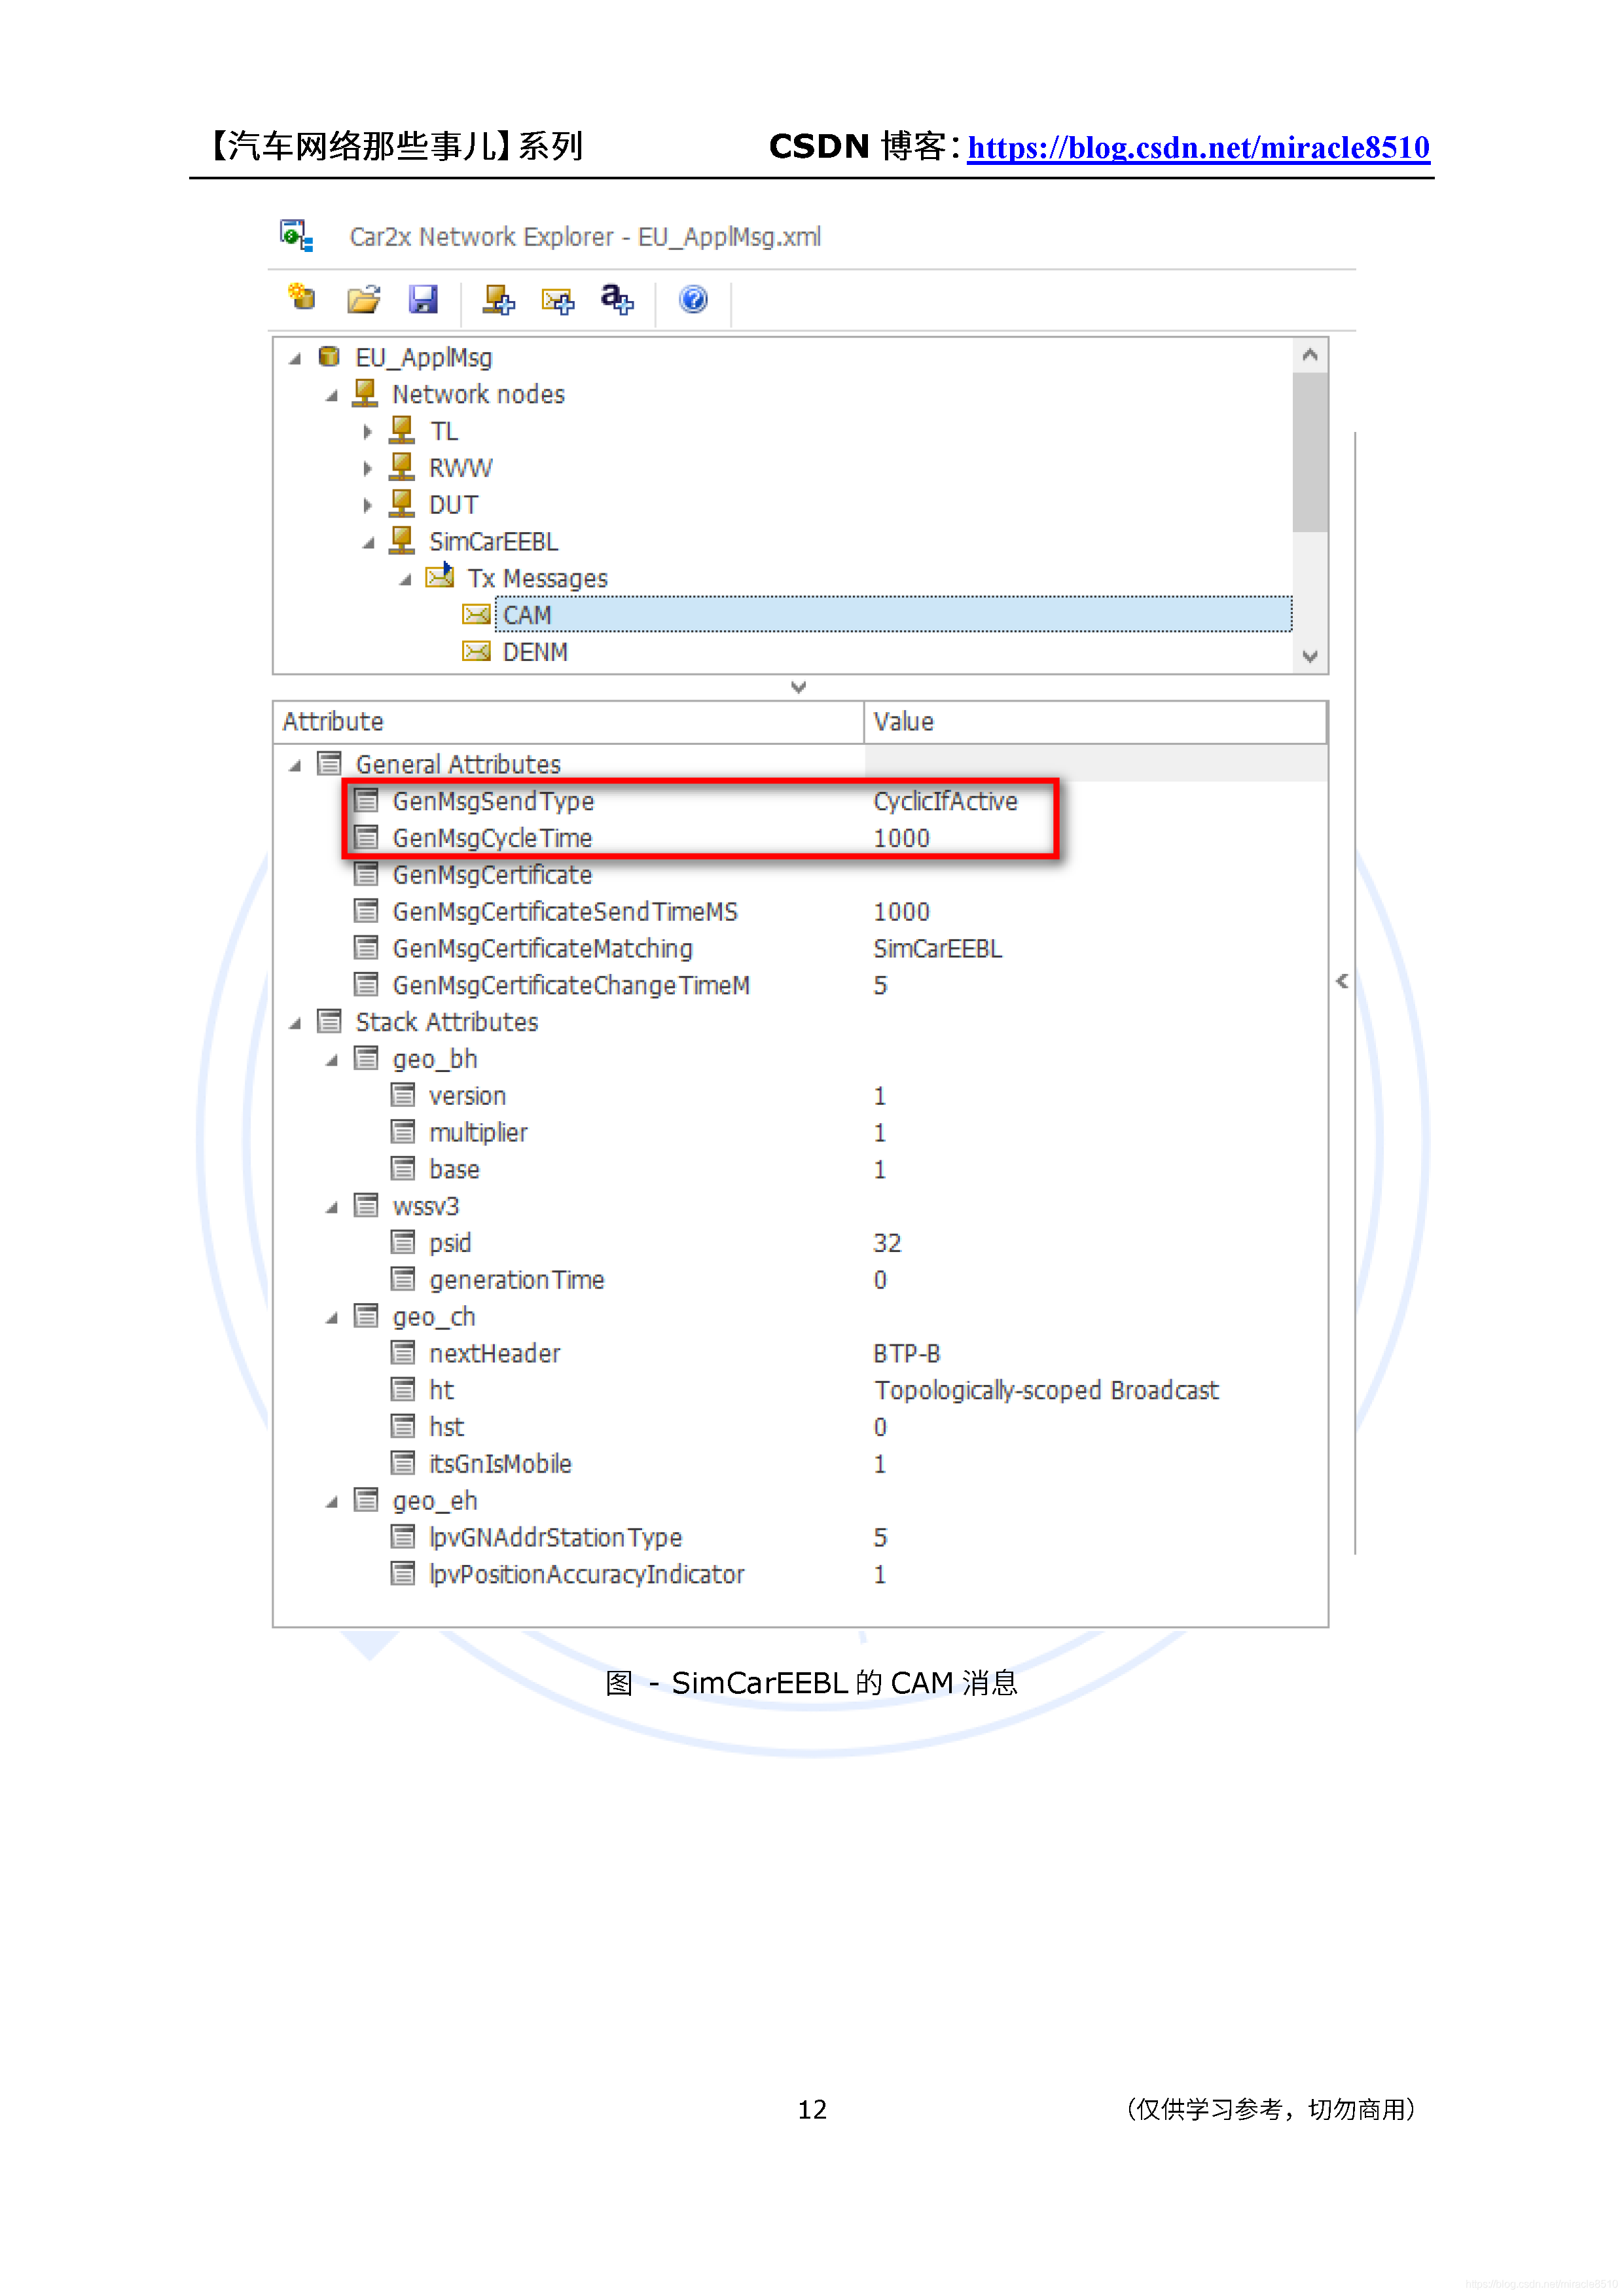The height and width of the screenshot is (2296, 1624).
Task: Click the Add attribute 'a' toolbar icon
Action: click(x=617, y=299)
